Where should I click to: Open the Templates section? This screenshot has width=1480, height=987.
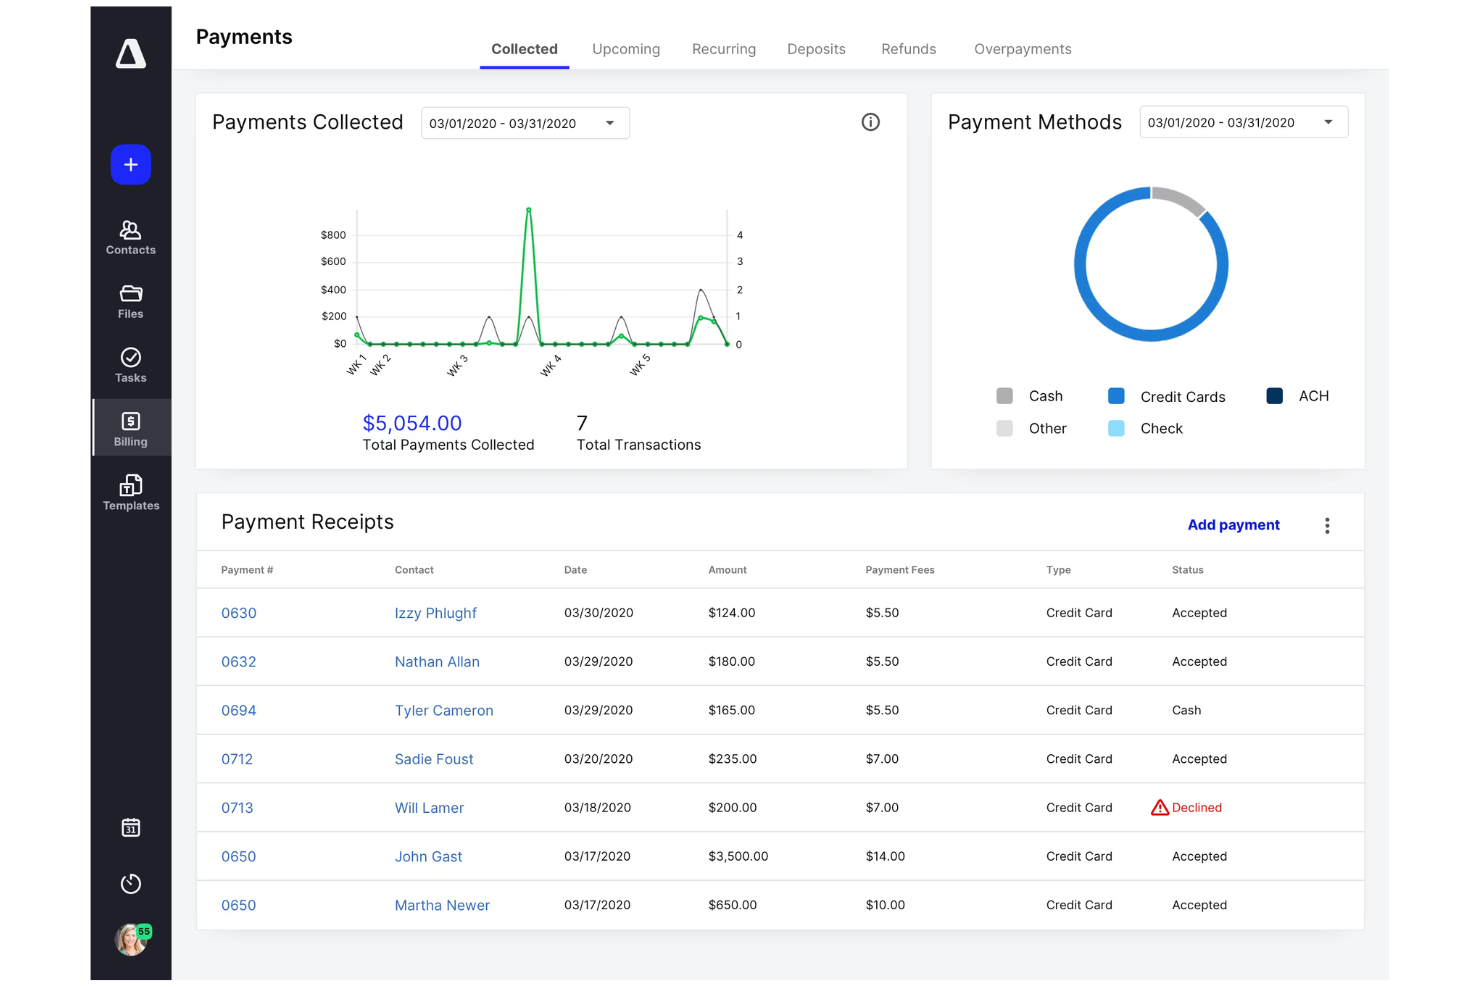130,492
